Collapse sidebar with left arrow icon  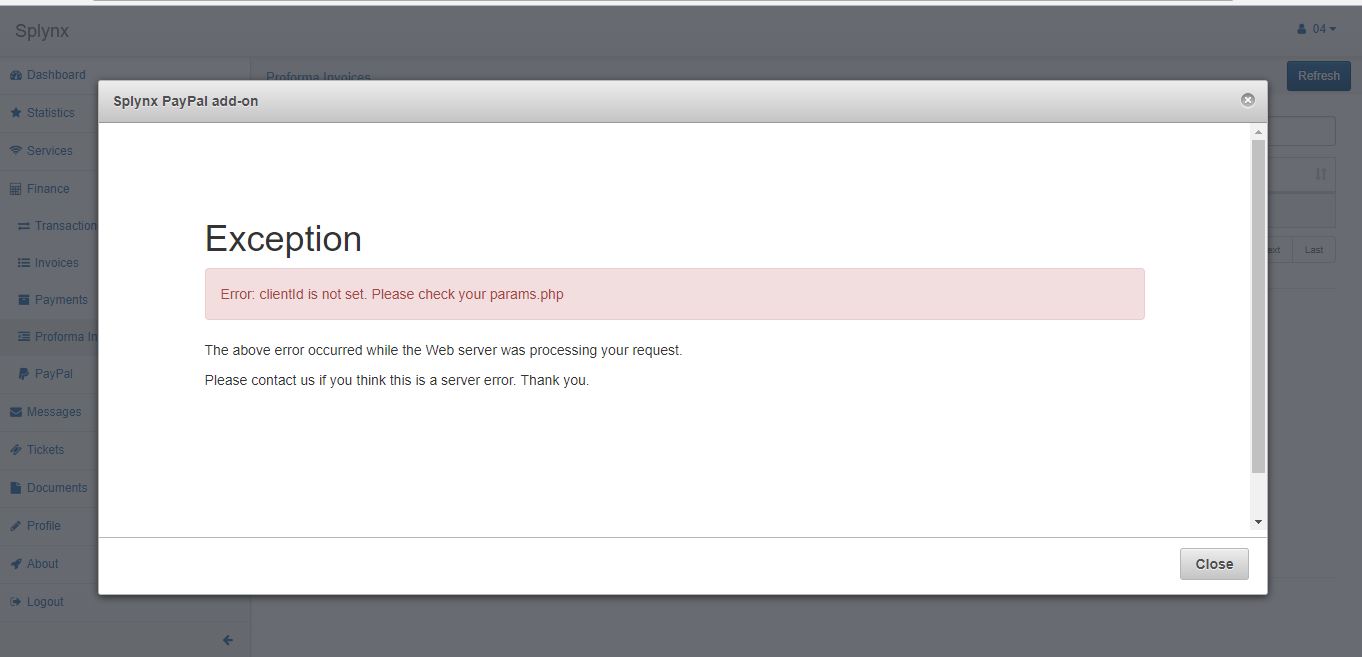(228, 640)
